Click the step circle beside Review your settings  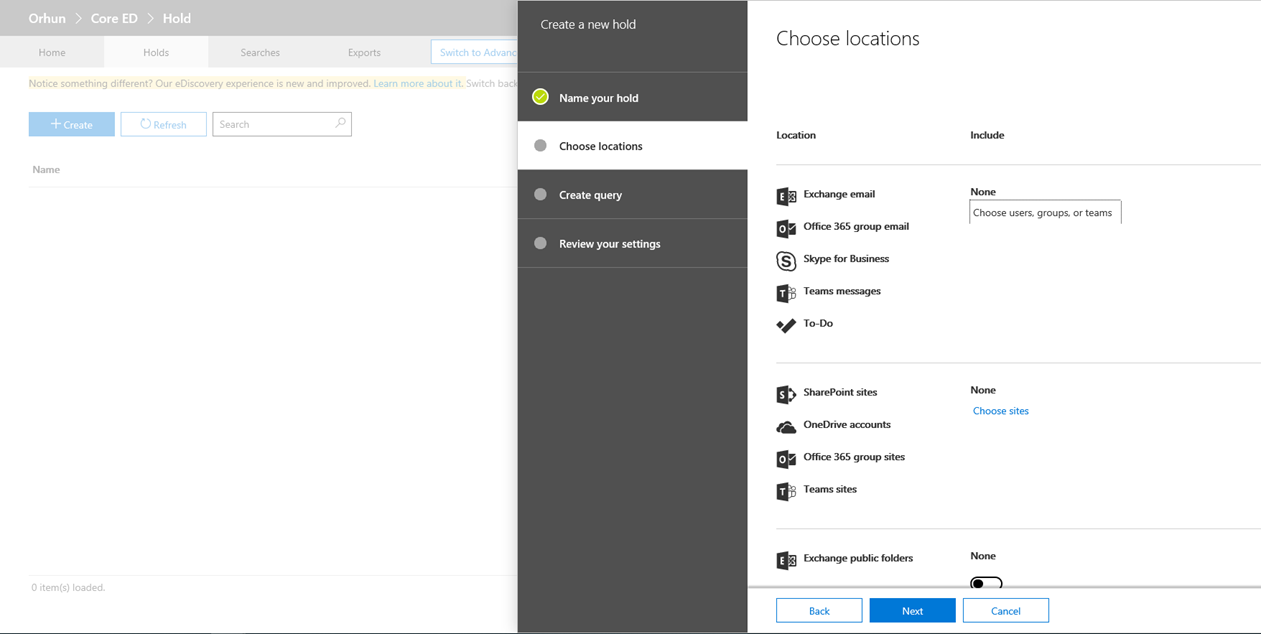(x=540, y=243)
